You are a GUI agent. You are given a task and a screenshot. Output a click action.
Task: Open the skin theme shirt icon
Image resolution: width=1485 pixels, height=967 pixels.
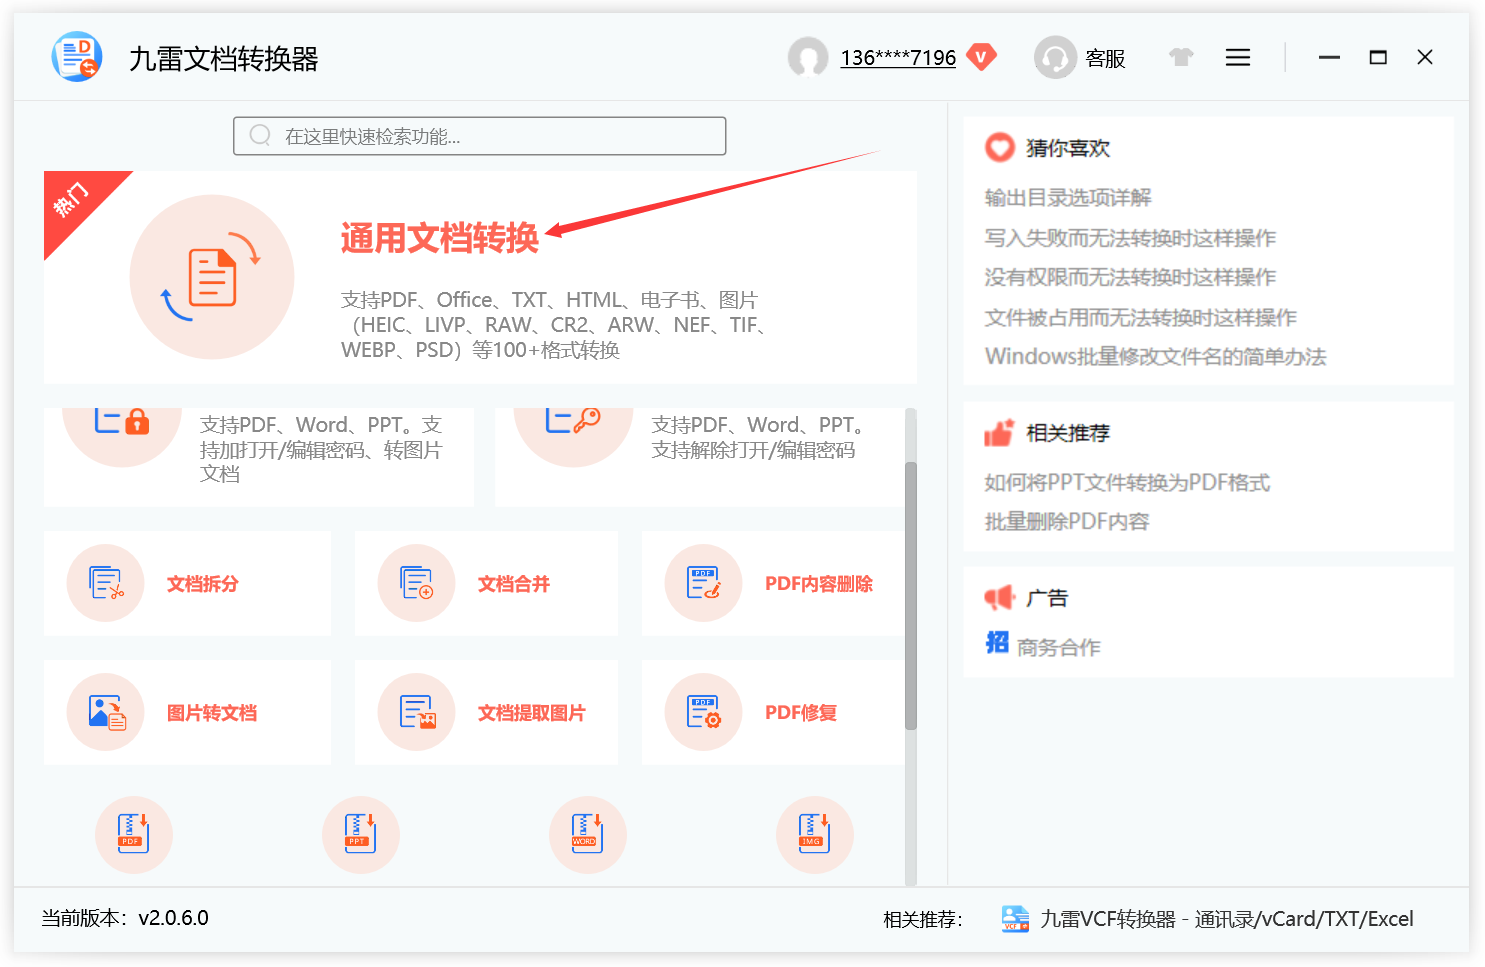1181,57
